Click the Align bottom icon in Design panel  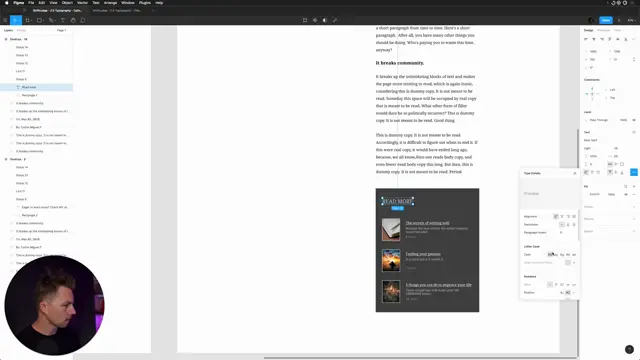coord(626,39)
